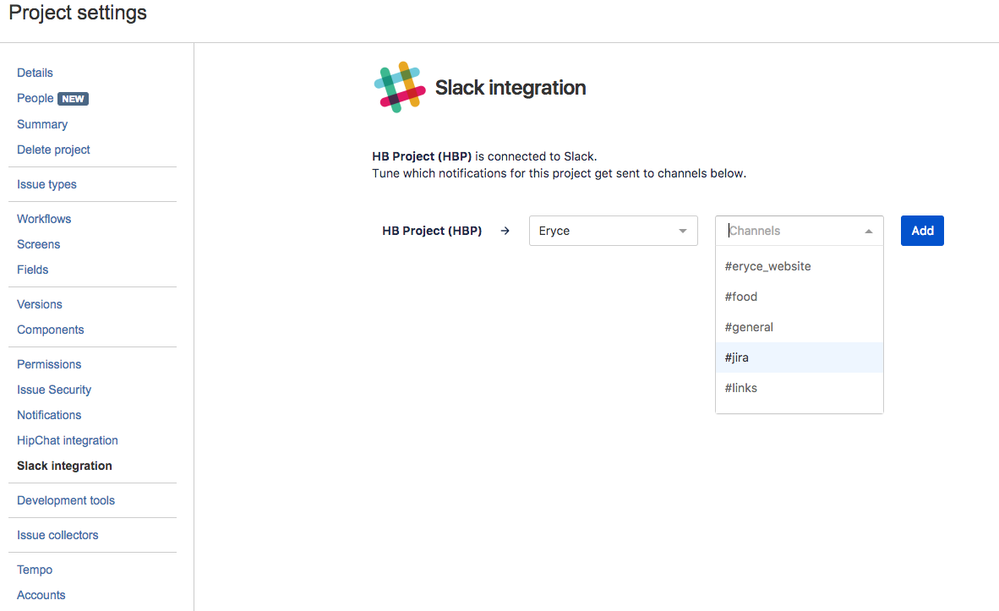Click the Add button
999x611 pixels.
(922, 231)
